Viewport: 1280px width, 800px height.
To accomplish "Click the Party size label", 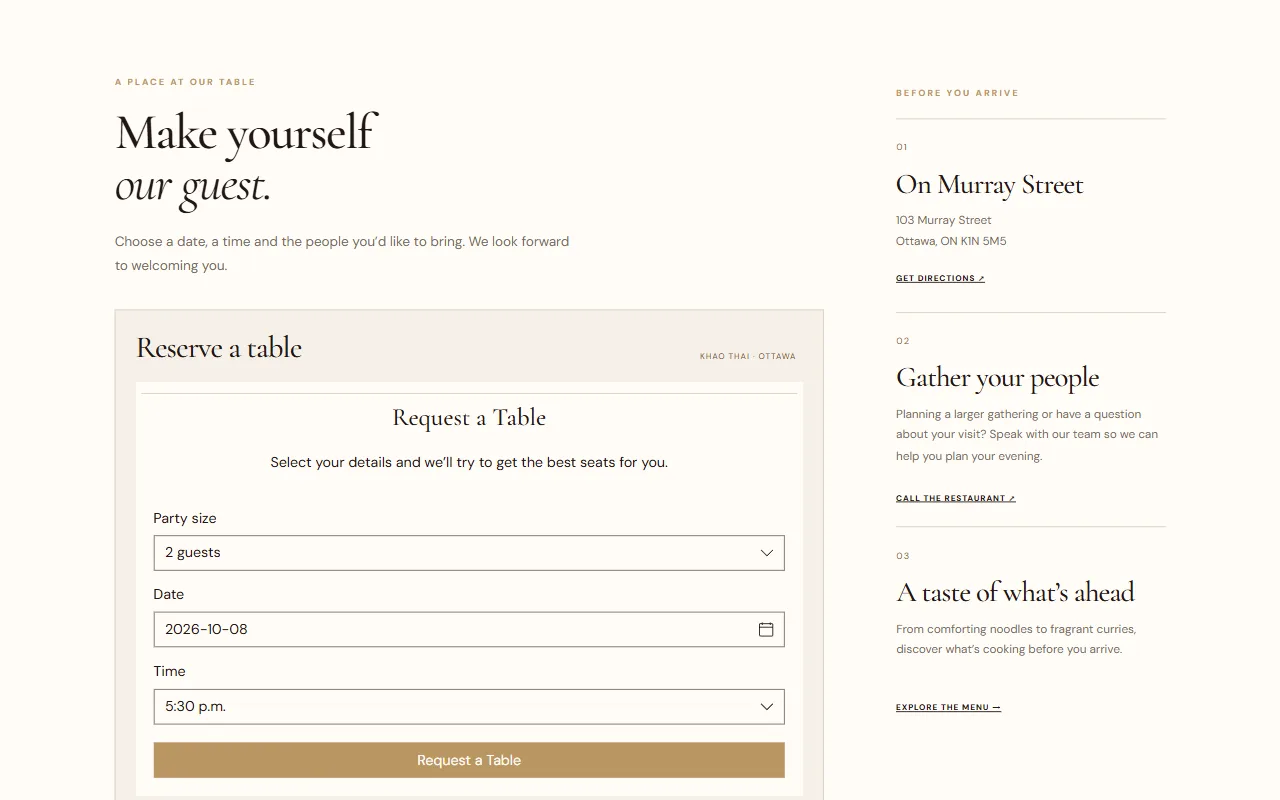I will click(185, 518).
